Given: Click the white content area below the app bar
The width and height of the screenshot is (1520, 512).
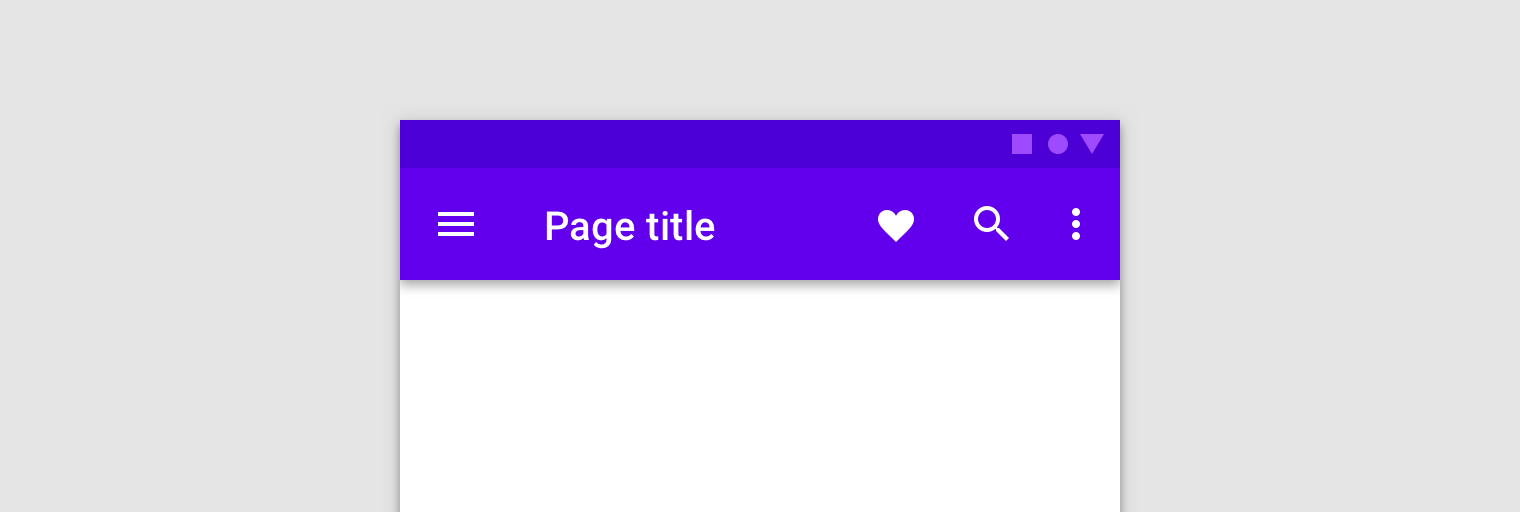Looking at the screenshot, I should click(760, 400).
